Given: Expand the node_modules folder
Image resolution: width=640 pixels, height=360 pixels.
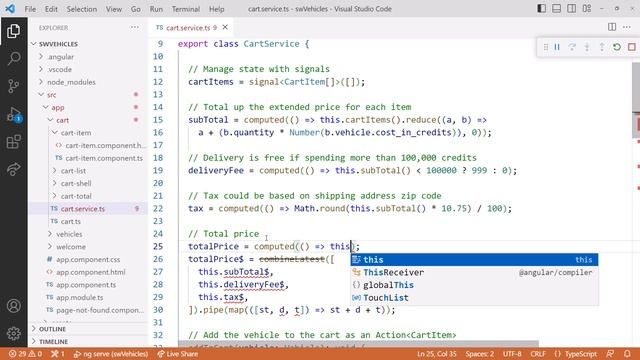Looking at the screenshot, I should click(71, 82).
